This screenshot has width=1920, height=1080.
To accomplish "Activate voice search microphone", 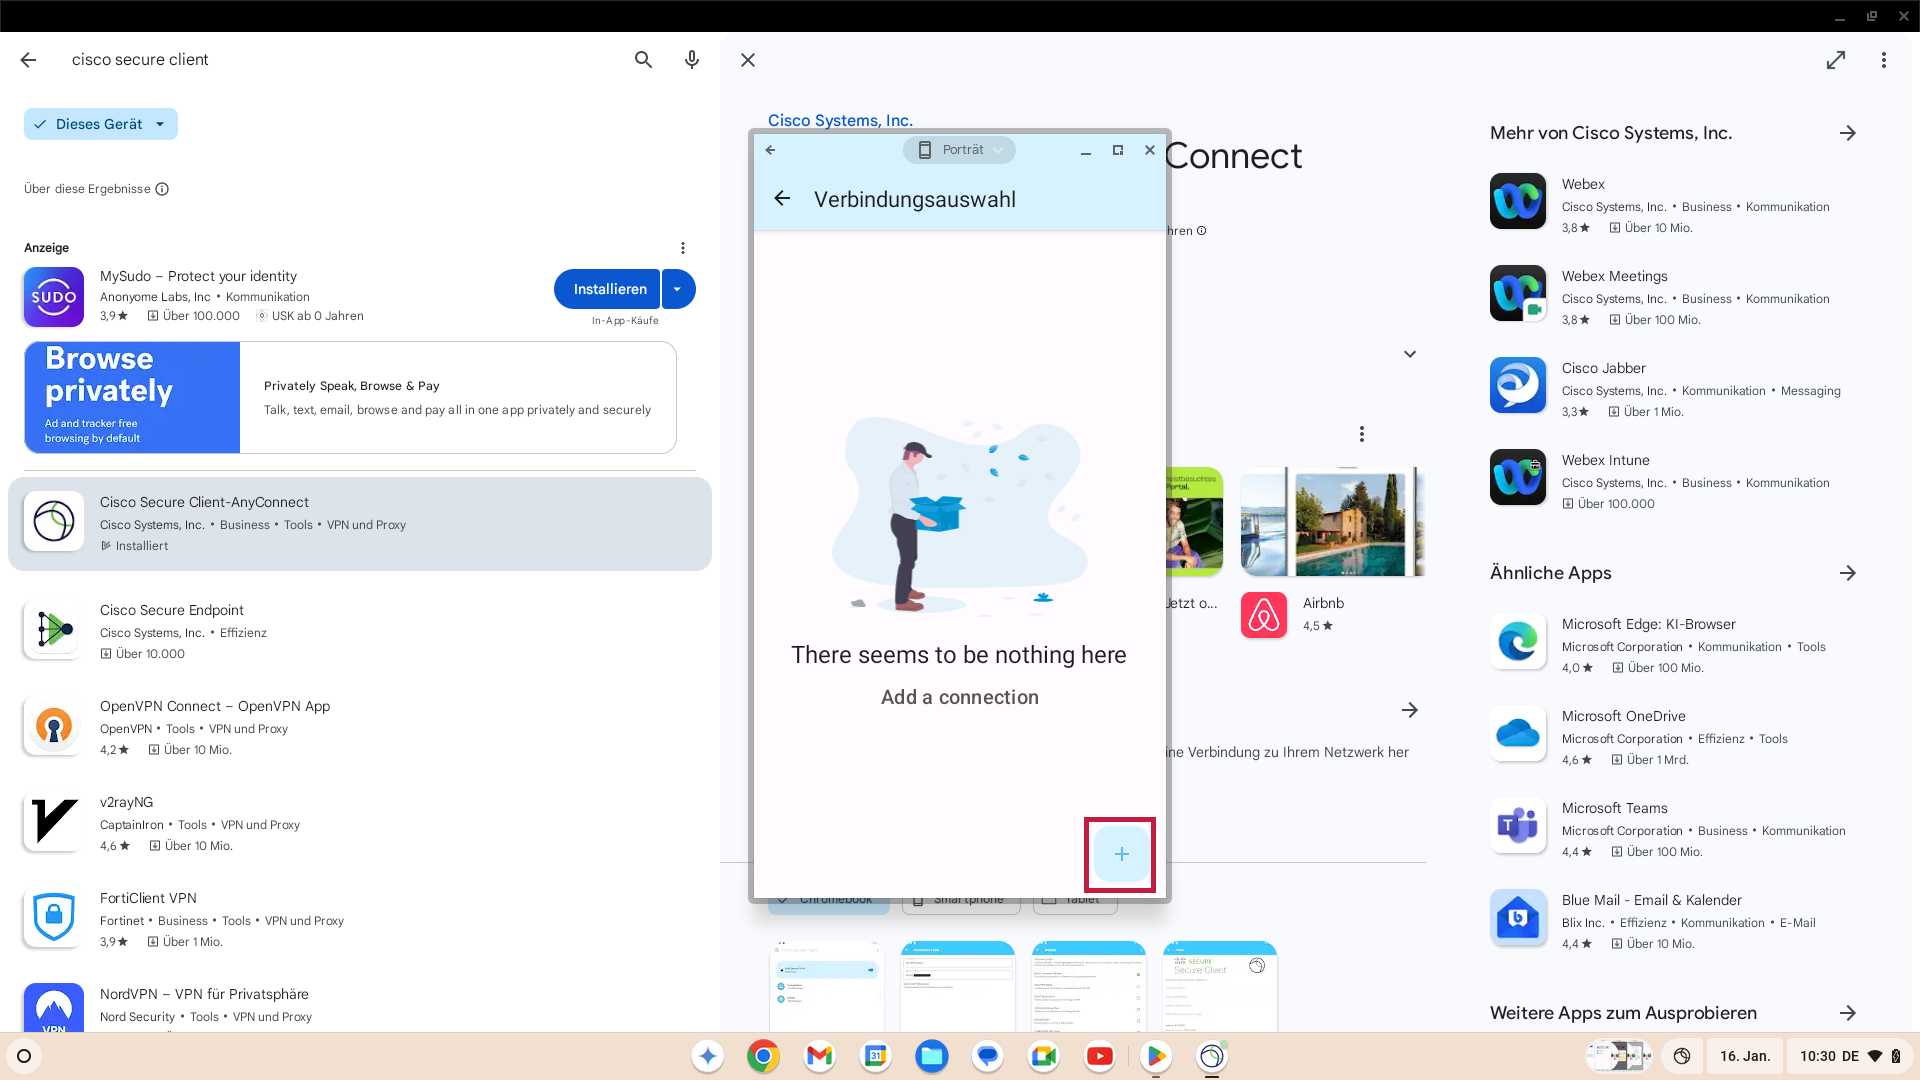I will (692, 60).
